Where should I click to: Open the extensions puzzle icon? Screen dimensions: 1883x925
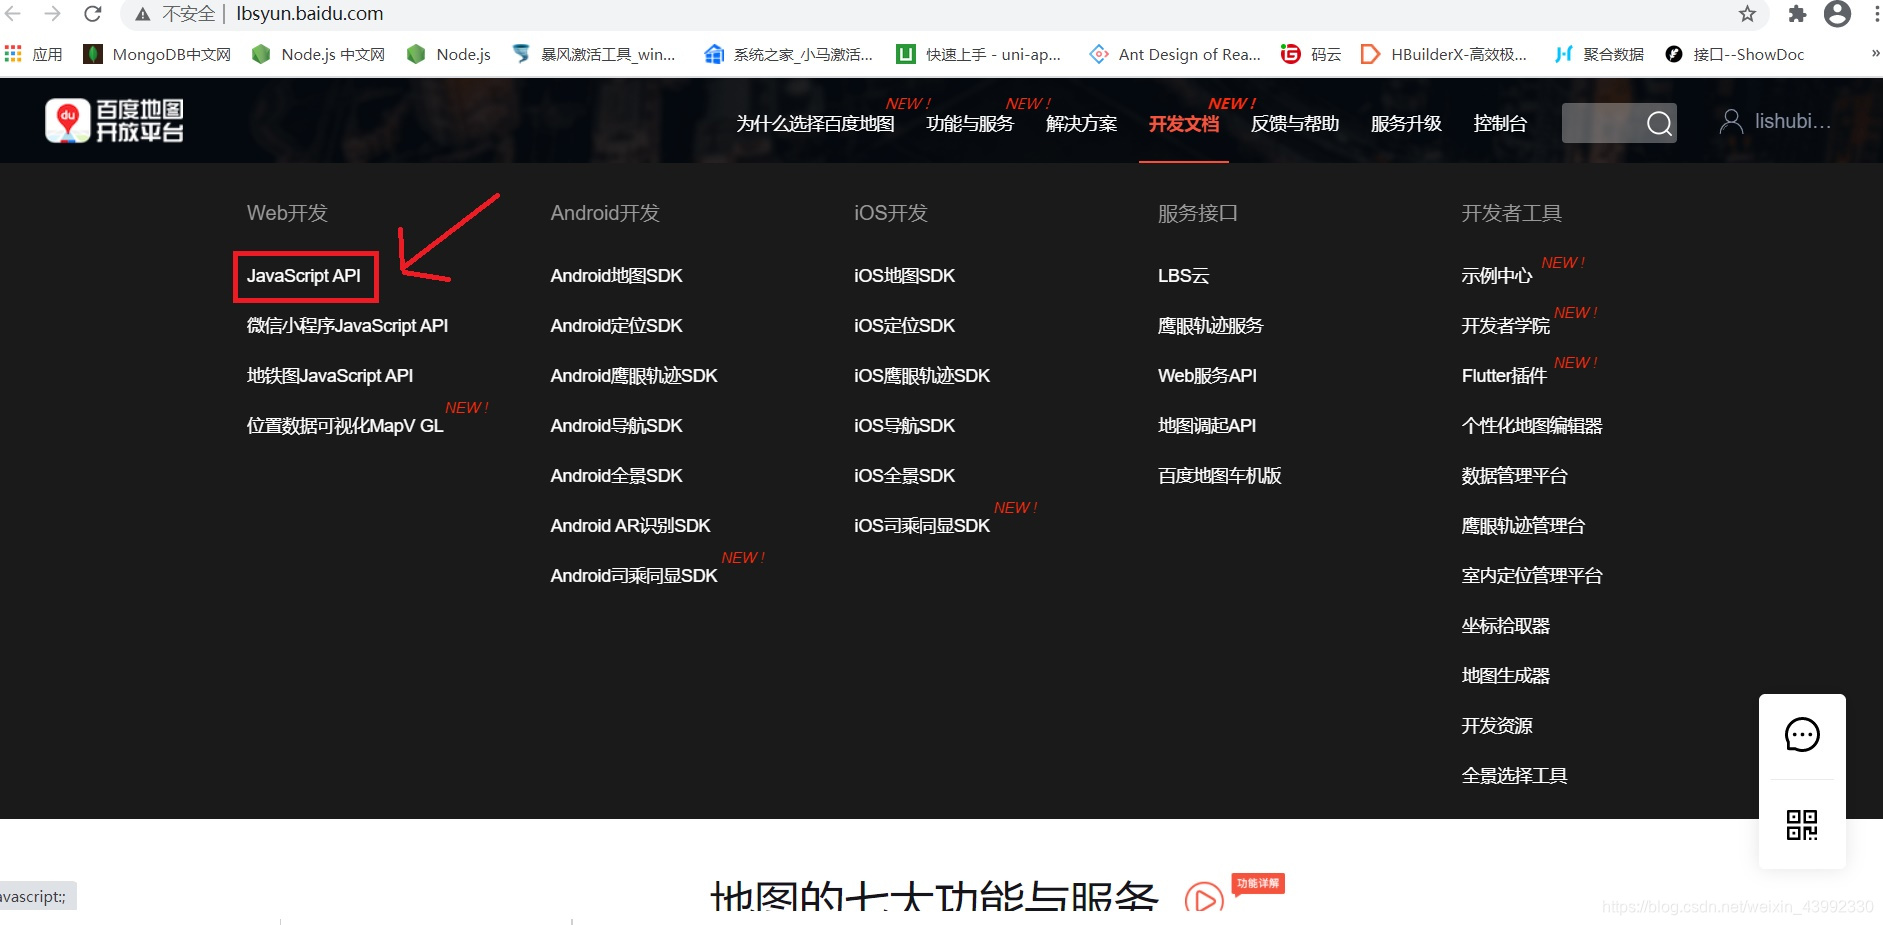point(1797,14)
